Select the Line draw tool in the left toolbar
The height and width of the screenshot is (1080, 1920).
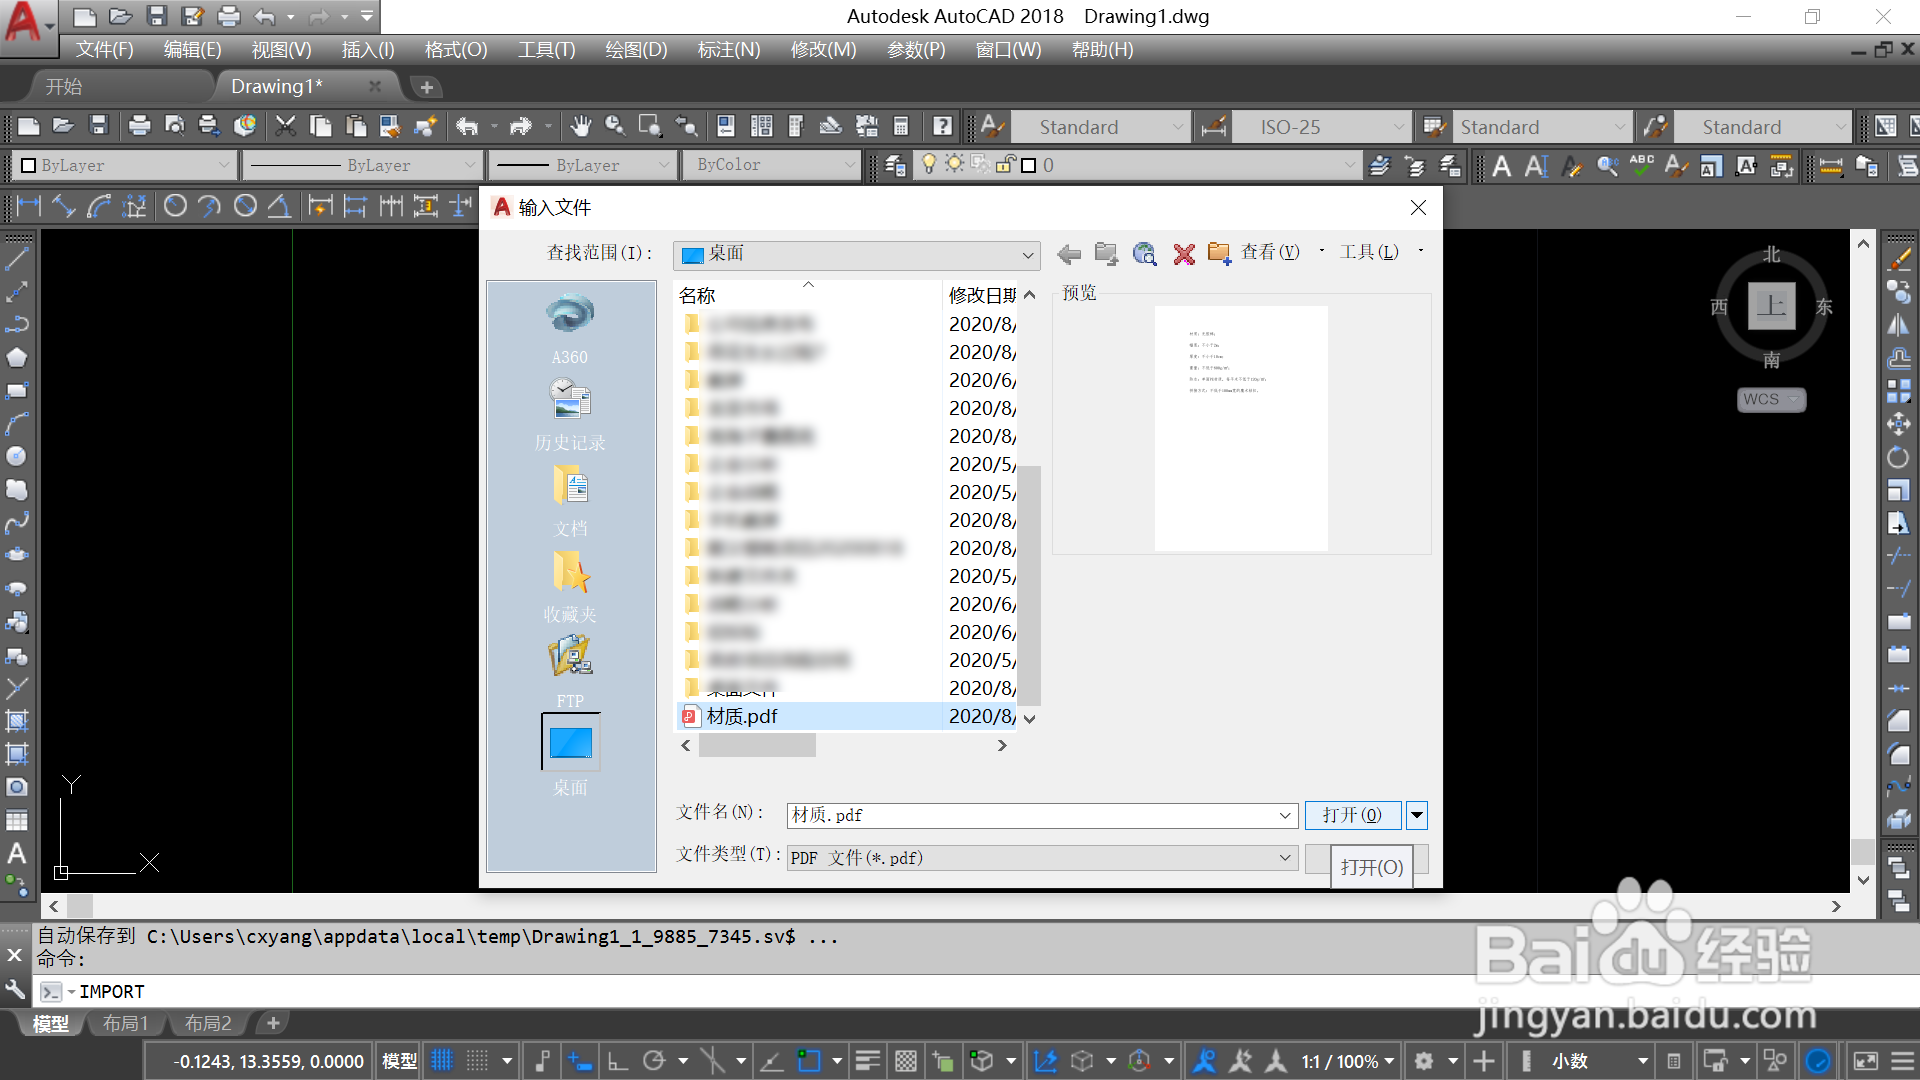point(17,259)
